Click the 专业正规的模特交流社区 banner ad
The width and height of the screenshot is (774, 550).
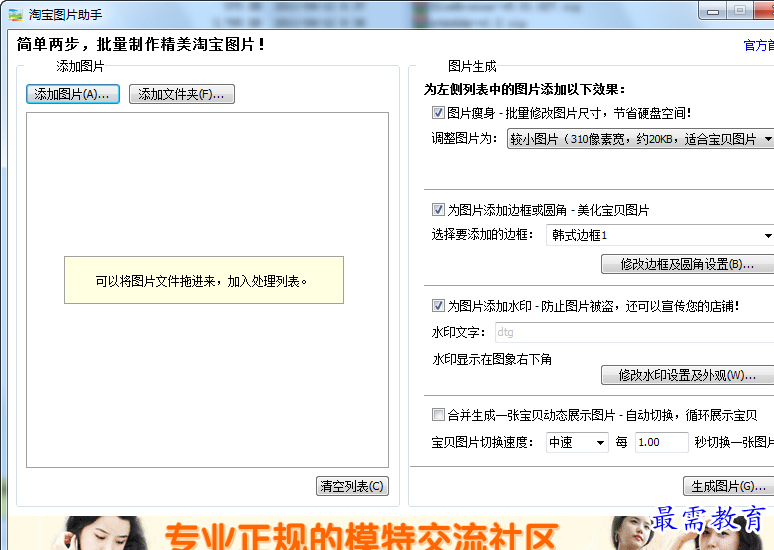coord(387,533)
